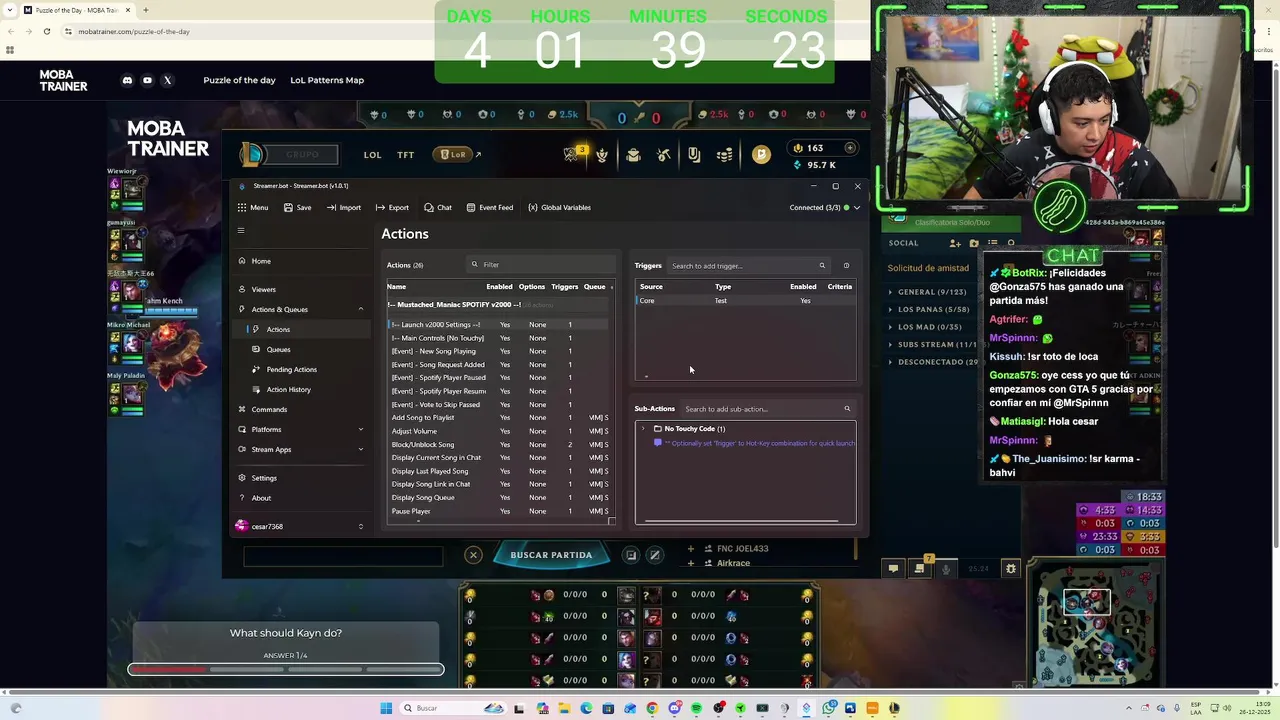The height and width of the screenshot is (720, 1280).
Task: Expand the No Touchy Code folder
Action: pos(643,429)
